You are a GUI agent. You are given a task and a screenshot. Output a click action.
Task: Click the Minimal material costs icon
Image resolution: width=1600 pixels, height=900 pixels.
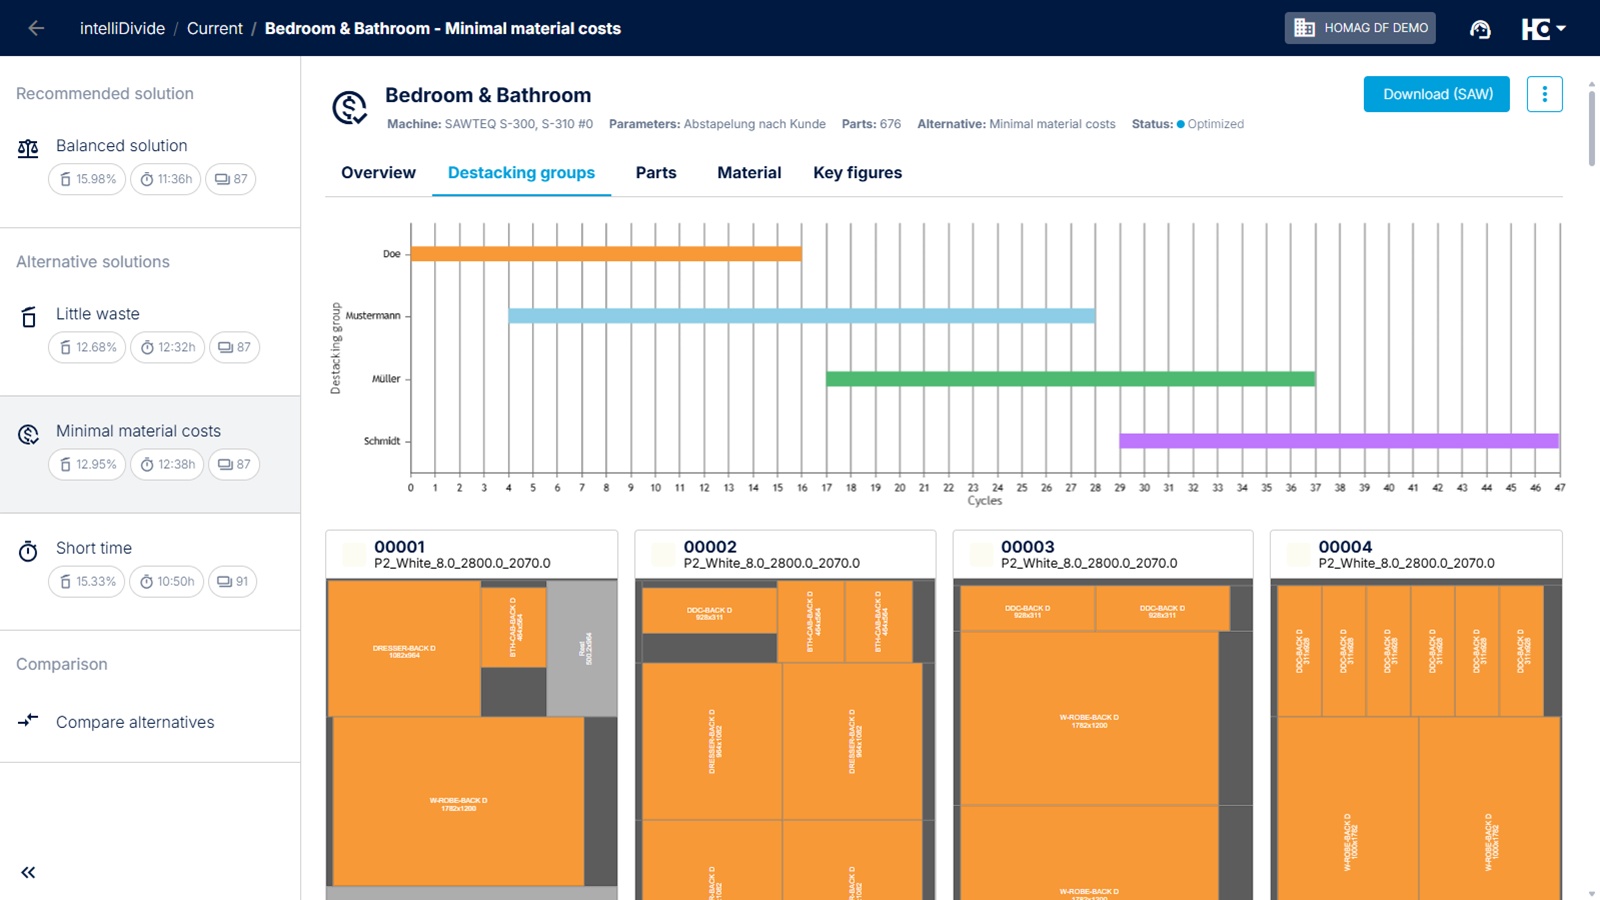pos(28,434)
